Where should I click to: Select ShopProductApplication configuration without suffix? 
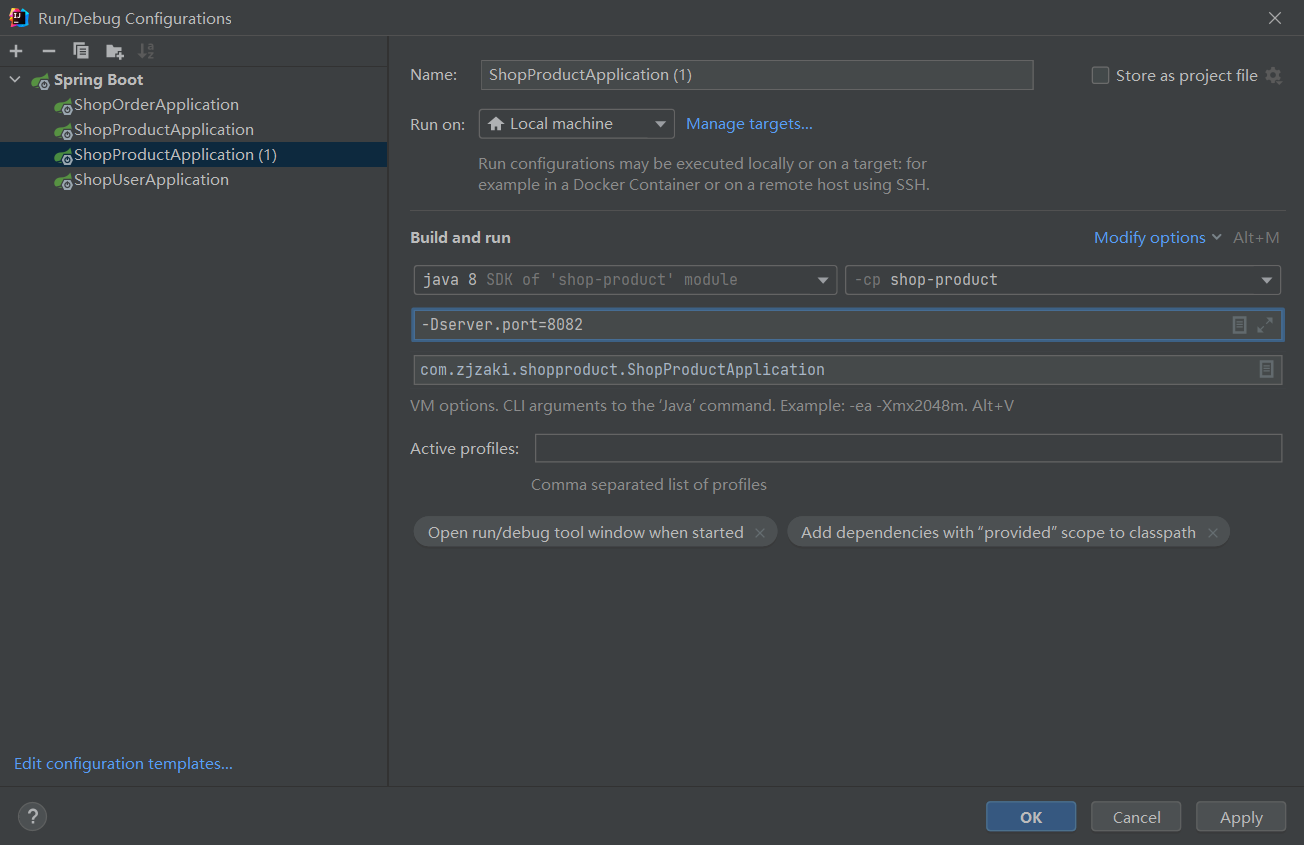click(164, 130)
